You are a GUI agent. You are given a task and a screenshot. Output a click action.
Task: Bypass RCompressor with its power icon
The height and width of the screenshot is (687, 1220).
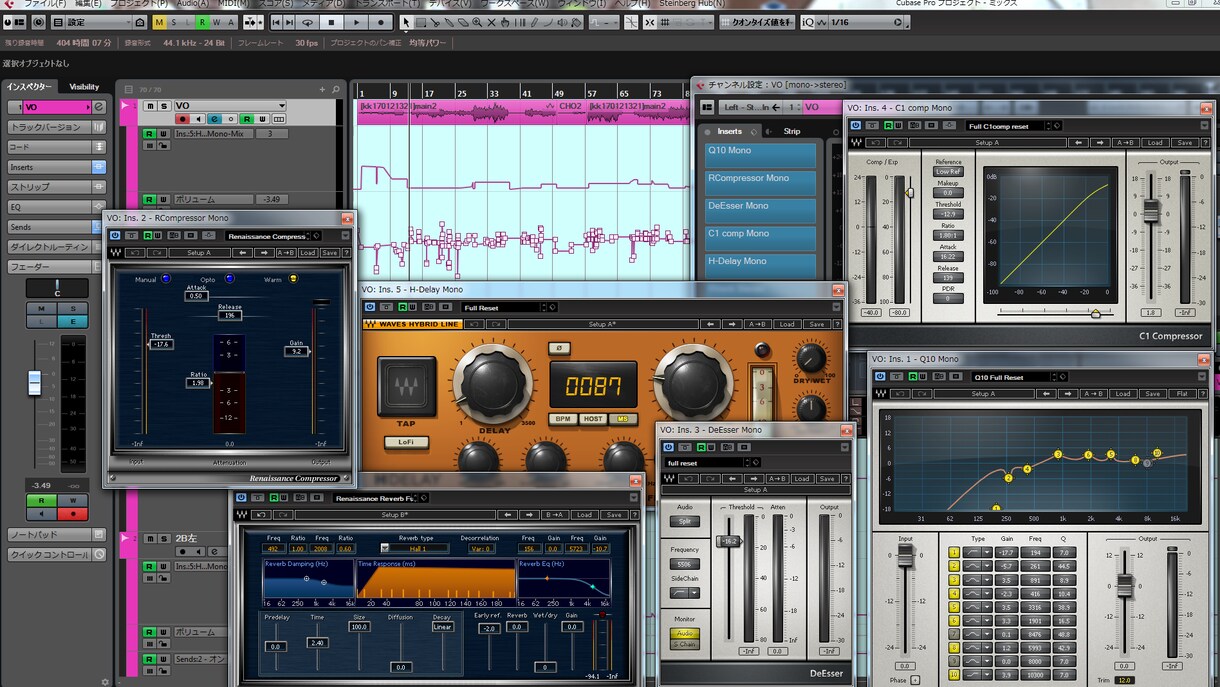115,236
